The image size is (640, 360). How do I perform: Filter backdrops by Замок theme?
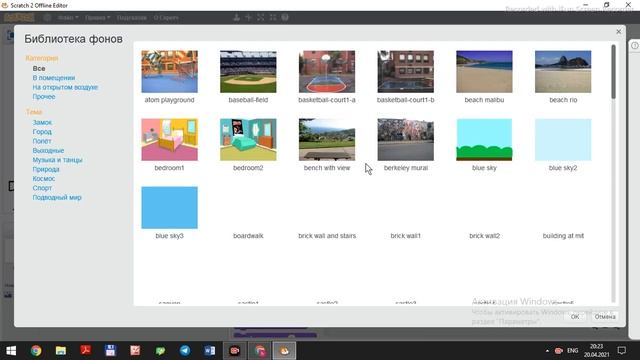(x=42, y=122)
